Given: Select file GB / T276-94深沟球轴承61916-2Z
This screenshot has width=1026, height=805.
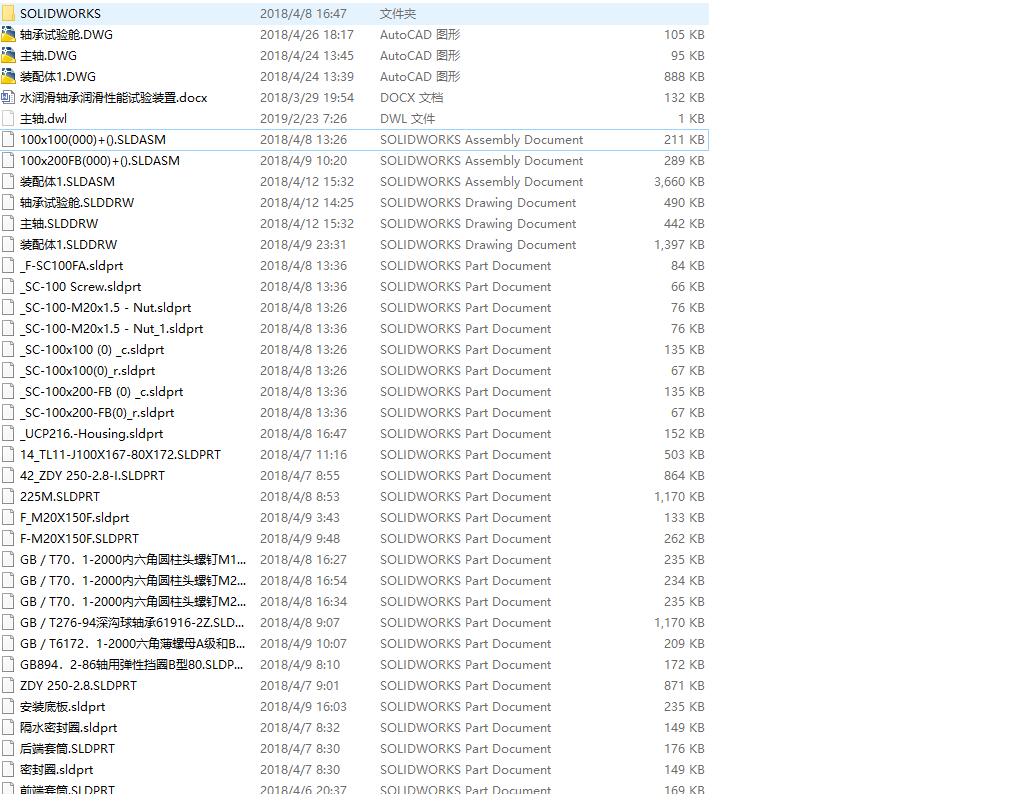Looking at the screenshot, I should (133, 622).
